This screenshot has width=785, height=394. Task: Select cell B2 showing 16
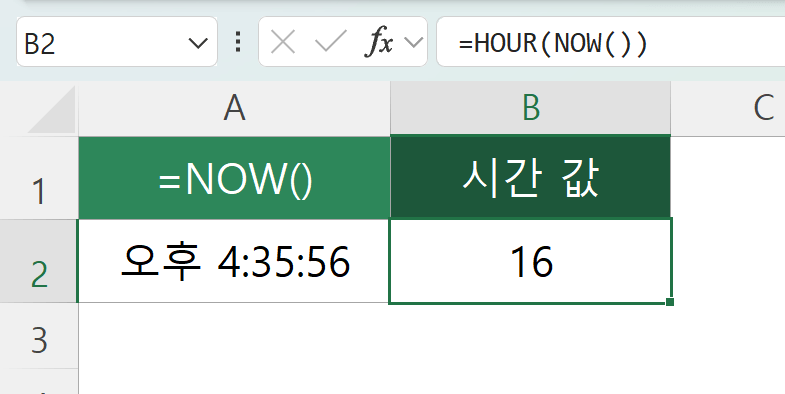[531, 261]
